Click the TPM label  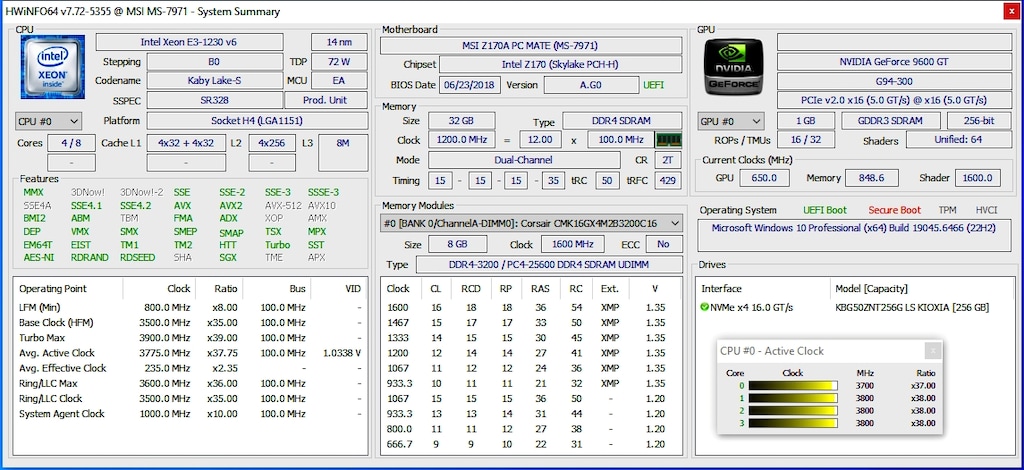948,210
